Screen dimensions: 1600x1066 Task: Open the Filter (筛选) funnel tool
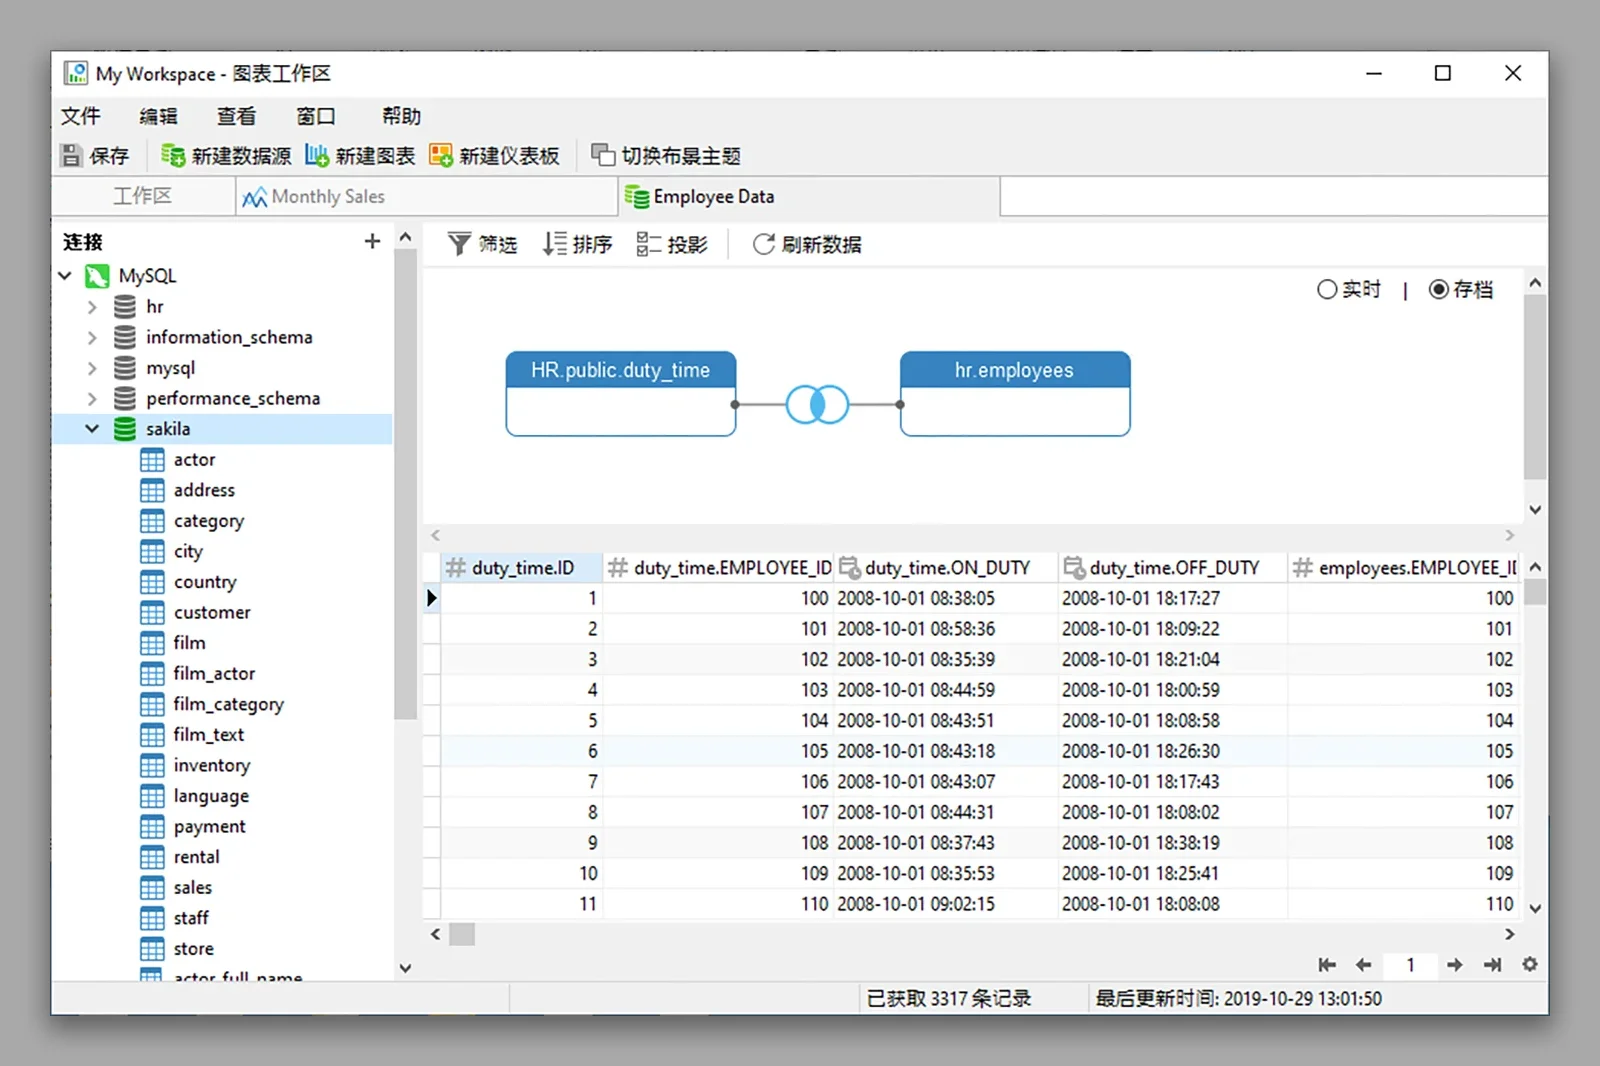pos(459,245)
